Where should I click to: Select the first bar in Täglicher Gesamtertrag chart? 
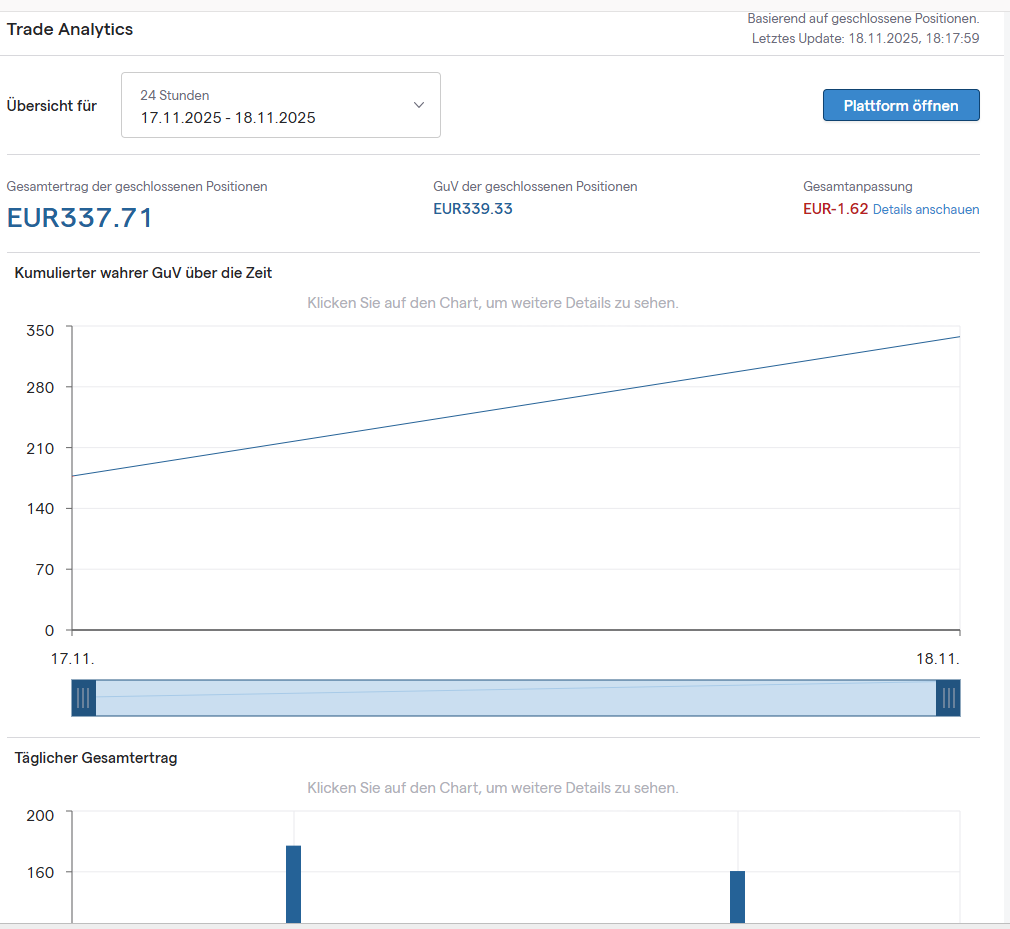coord(293,885)
